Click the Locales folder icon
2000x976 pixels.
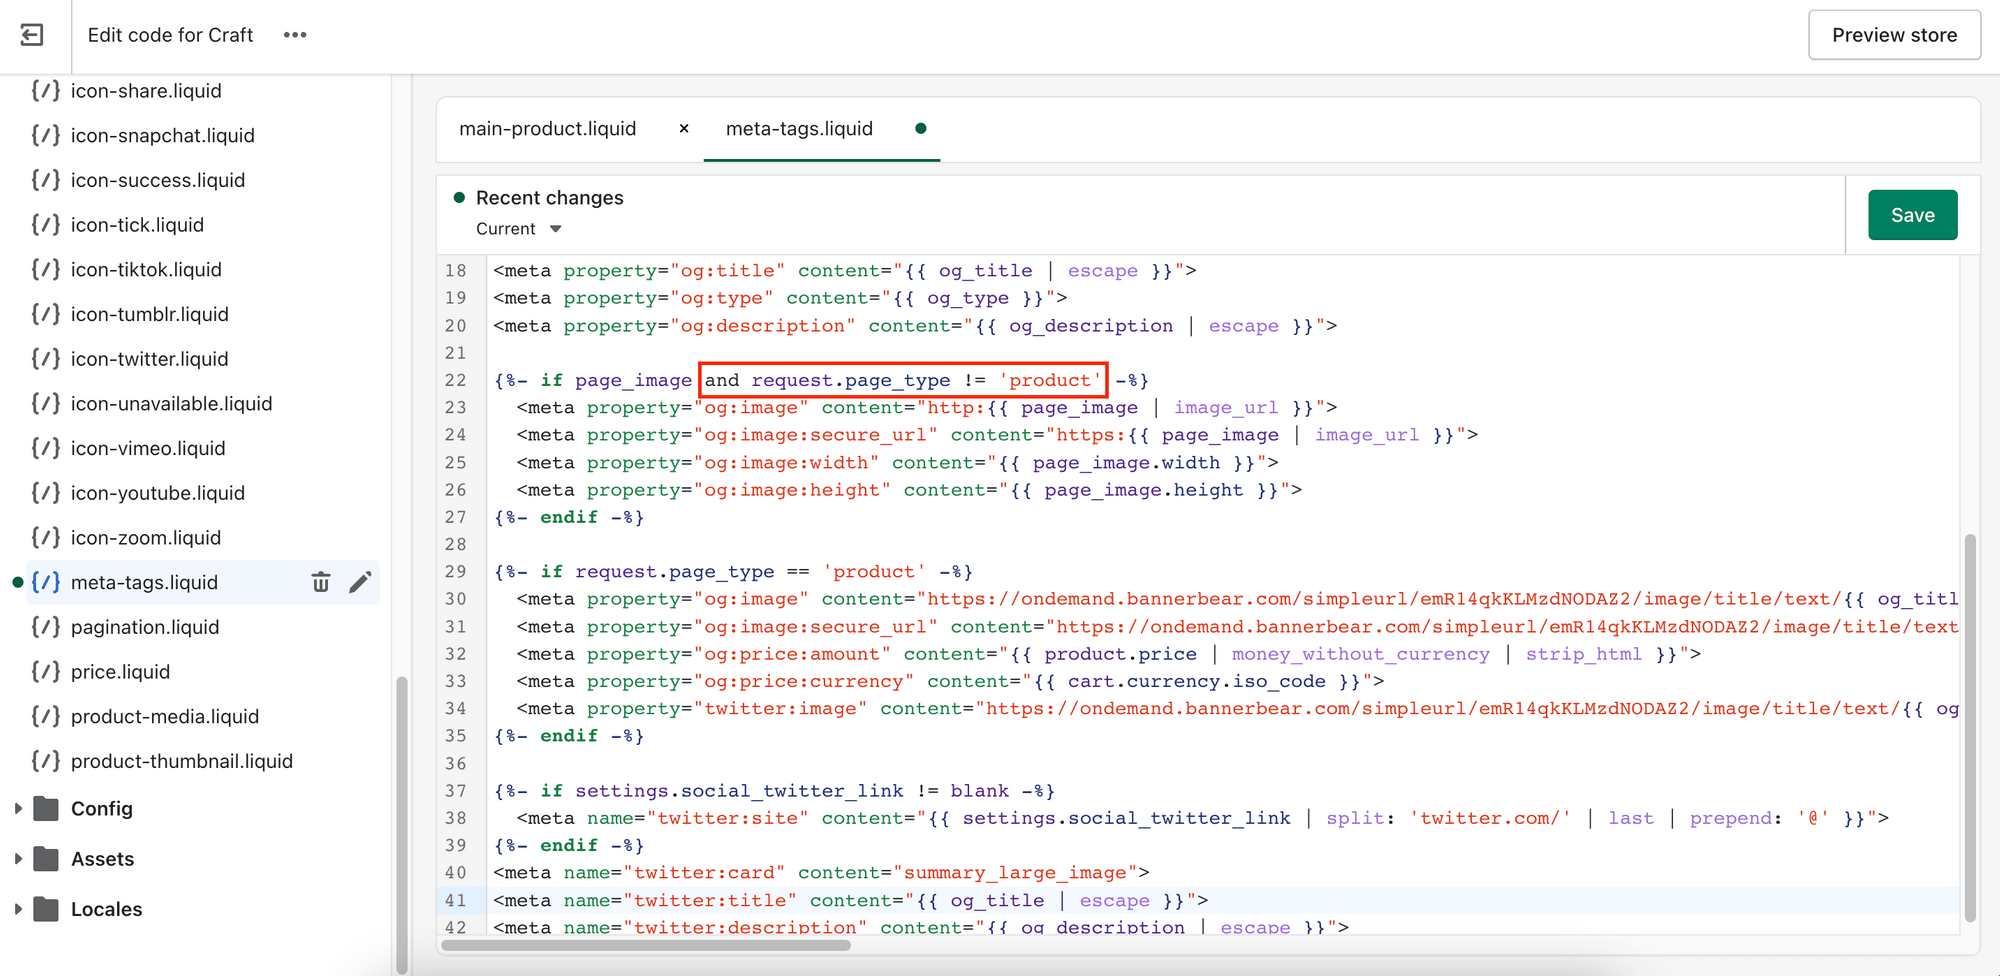46,909
